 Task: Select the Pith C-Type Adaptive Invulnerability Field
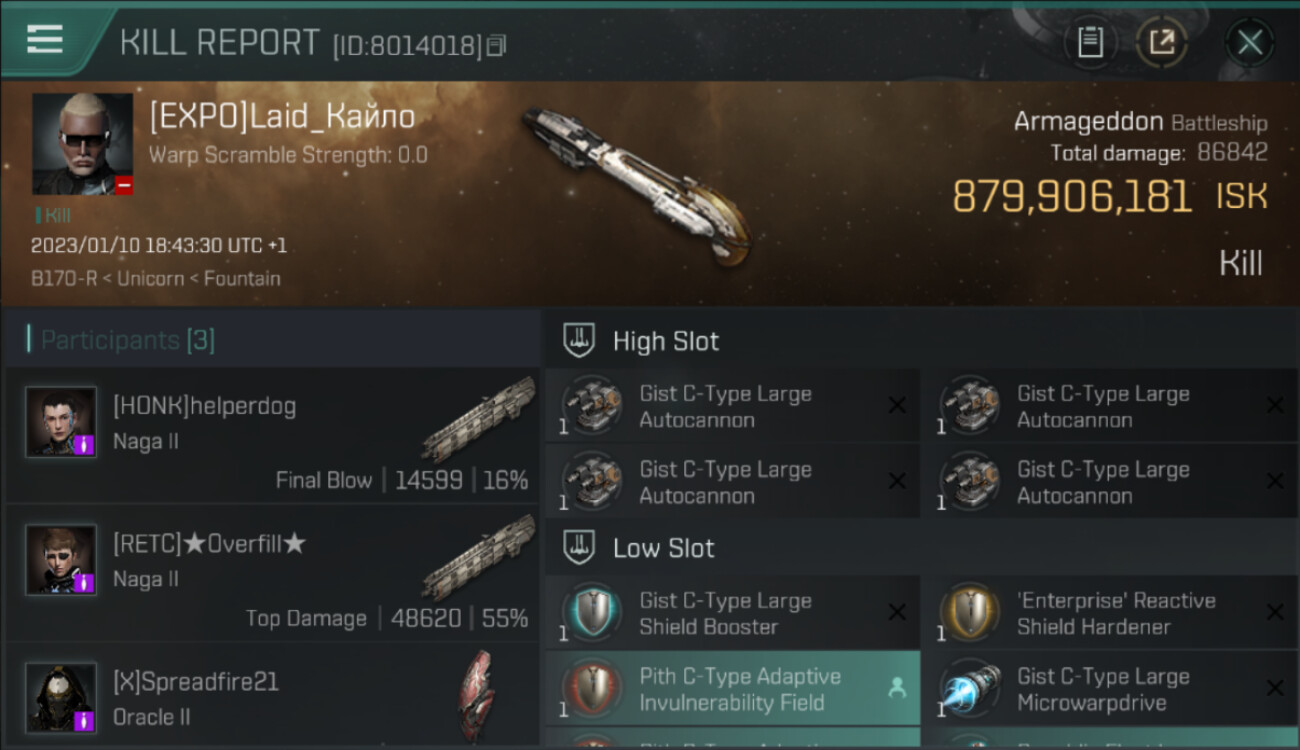coord(732,689)
